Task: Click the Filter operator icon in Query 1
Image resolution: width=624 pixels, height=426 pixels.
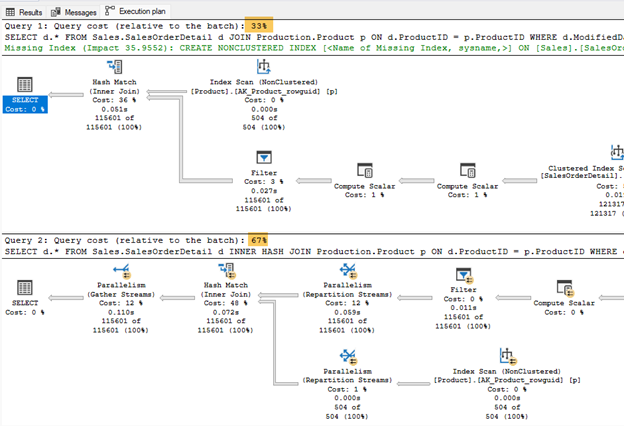Action: pyautogui.click(x=264, y=158)
